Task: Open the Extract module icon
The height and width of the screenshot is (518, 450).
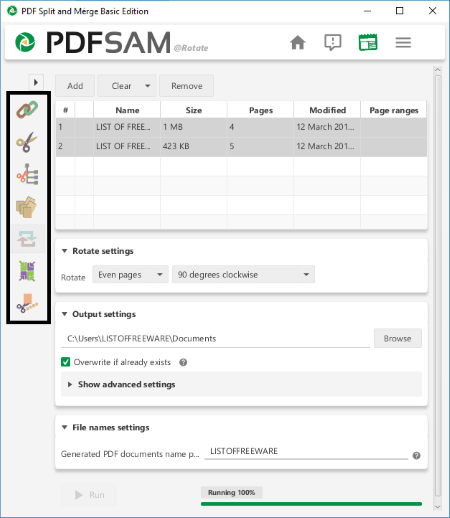Action: (27, 271)
